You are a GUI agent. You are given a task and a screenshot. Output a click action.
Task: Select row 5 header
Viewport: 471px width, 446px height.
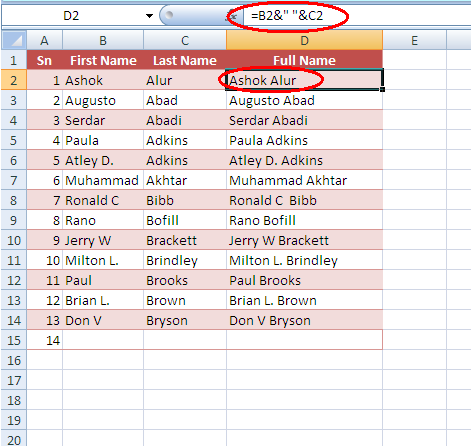click(x=14, y=140)
